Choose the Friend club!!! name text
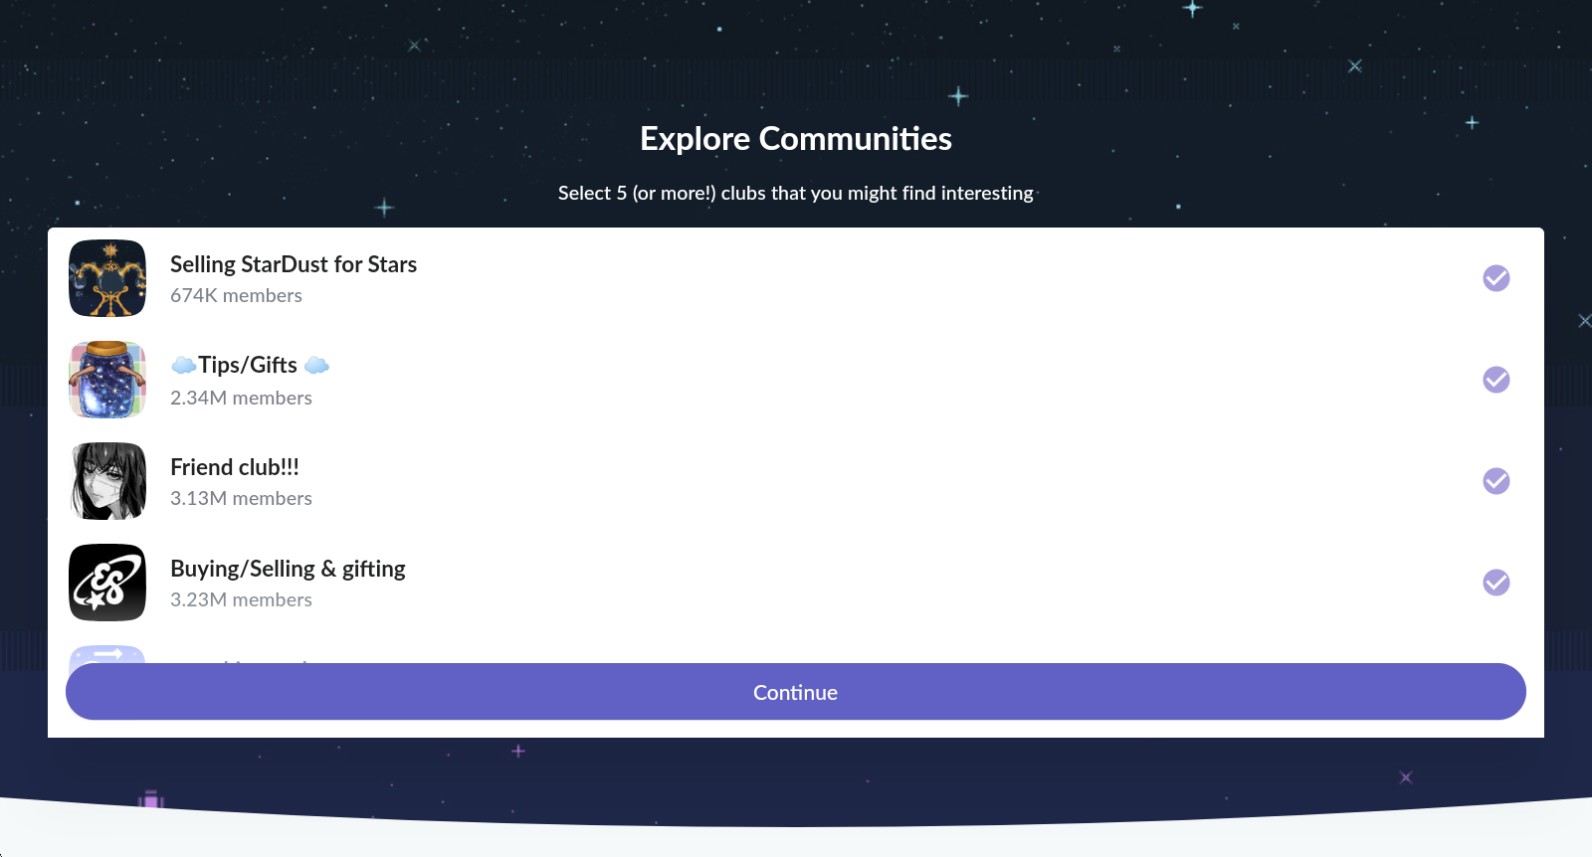The width and height of the screenshot is (1592, 857). pyautogui.click(x=234, y=467)
